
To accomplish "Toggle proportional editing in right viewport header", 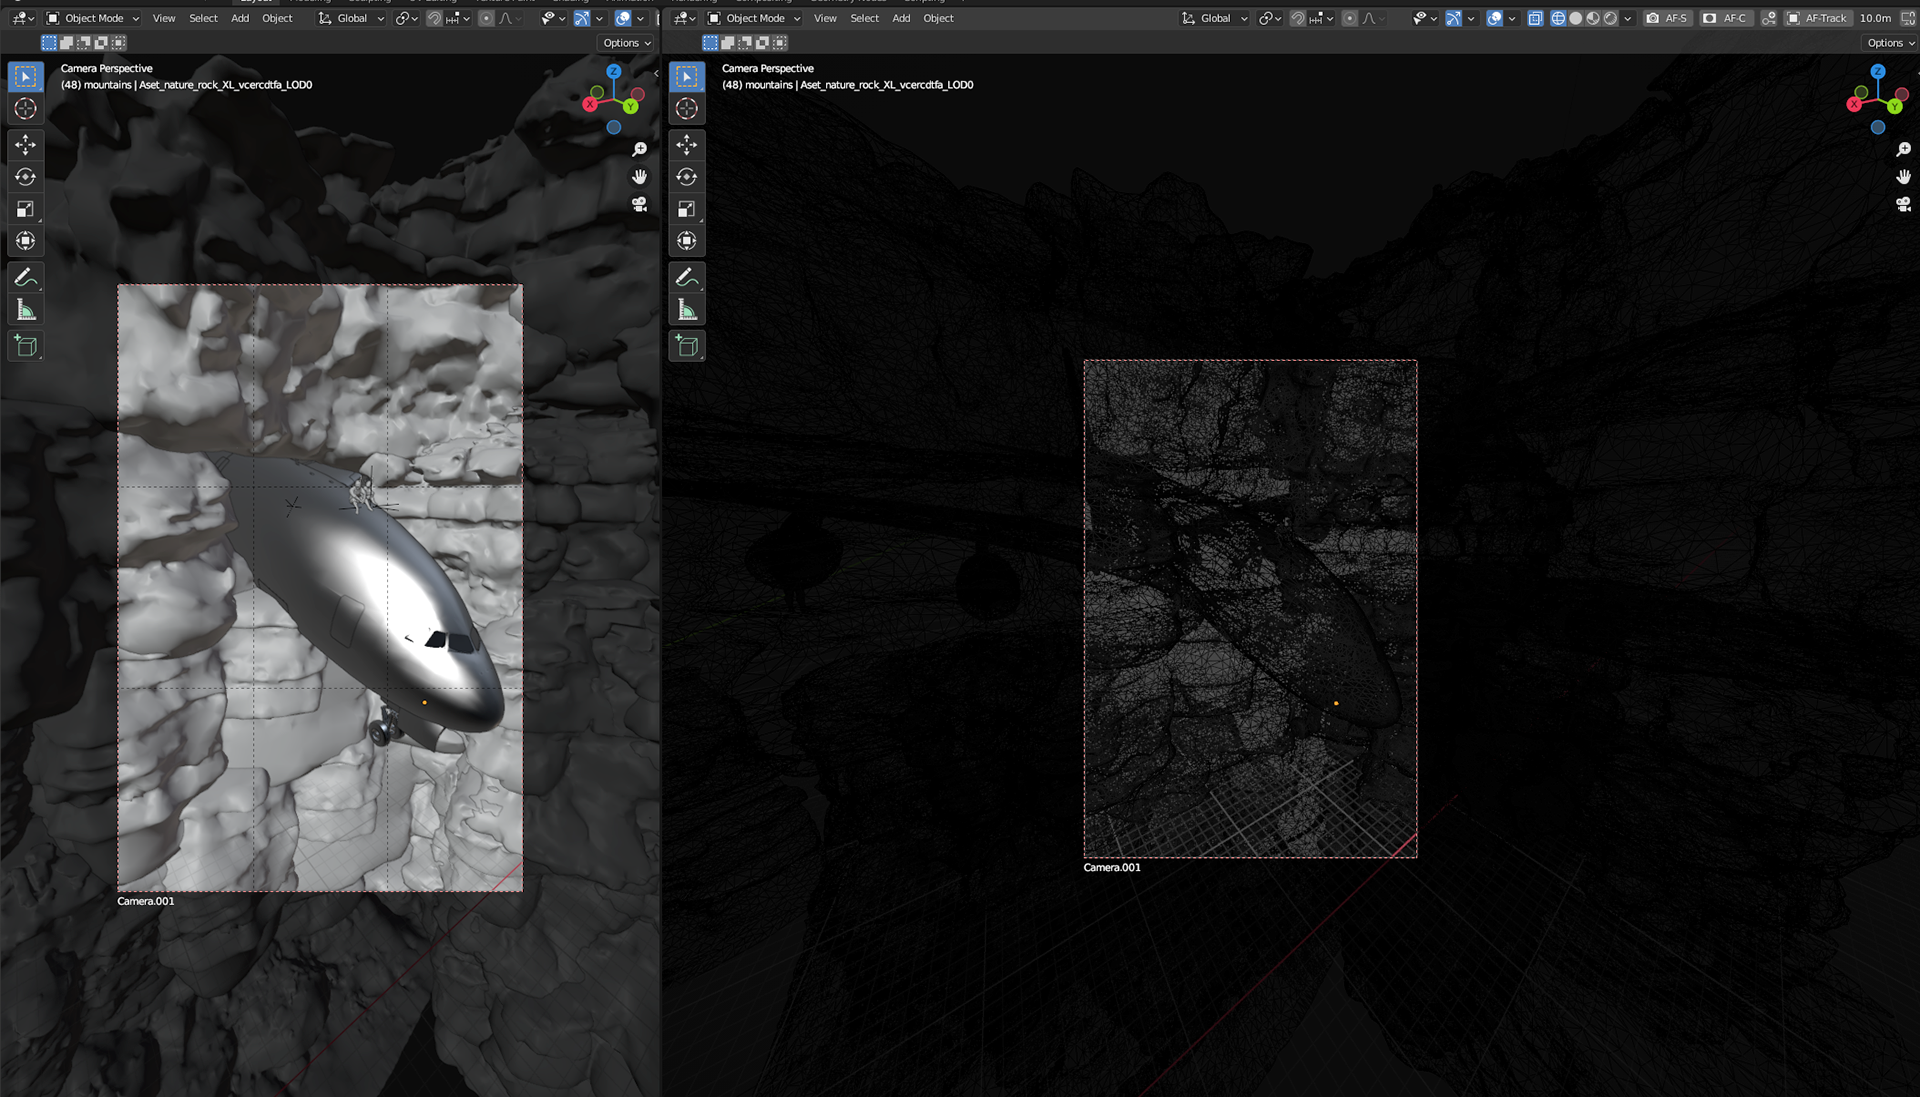I will click(x=1349, y=18).
